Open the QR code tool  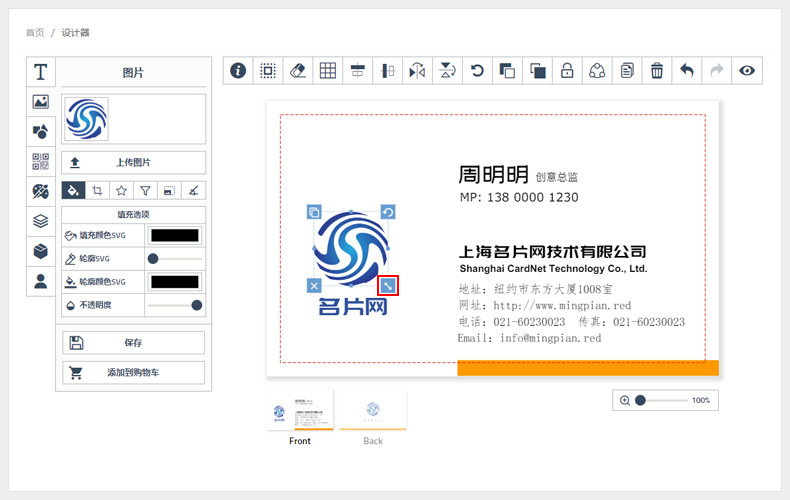coord(41,161)
